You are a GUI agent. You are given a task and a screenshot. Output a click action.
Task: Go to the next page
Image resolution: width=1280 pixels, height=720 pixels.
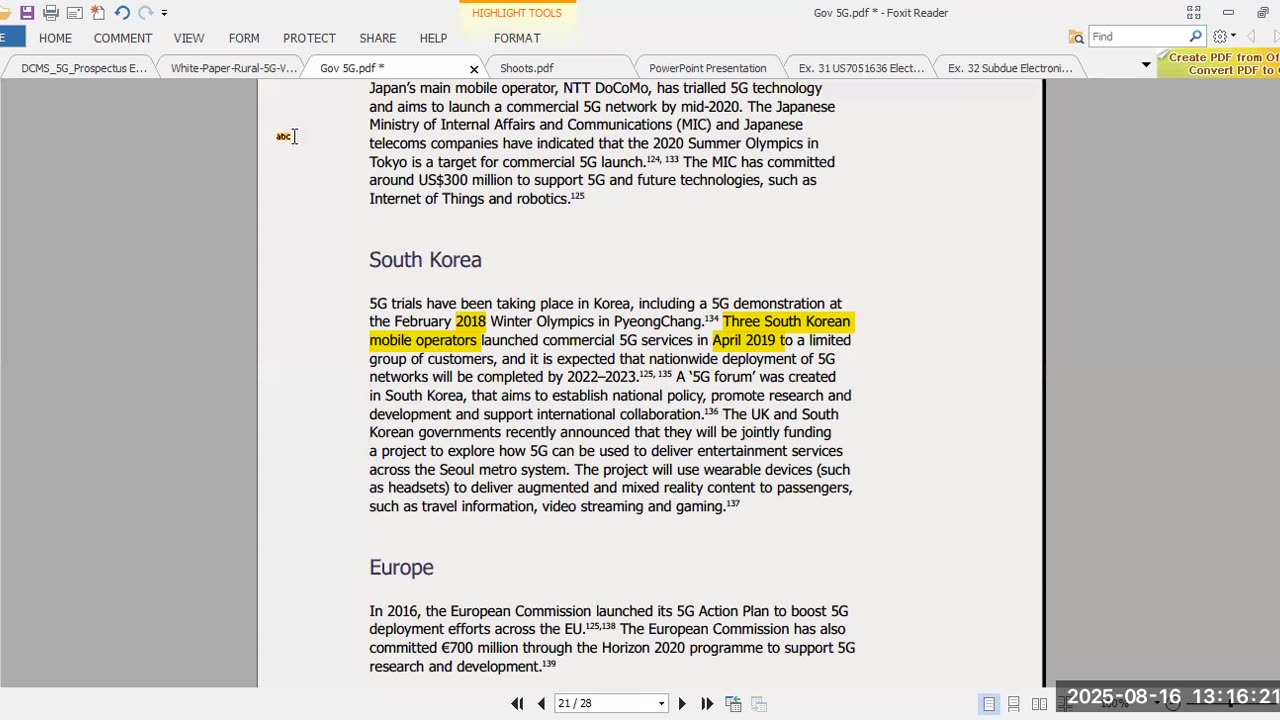coord(682,704)
